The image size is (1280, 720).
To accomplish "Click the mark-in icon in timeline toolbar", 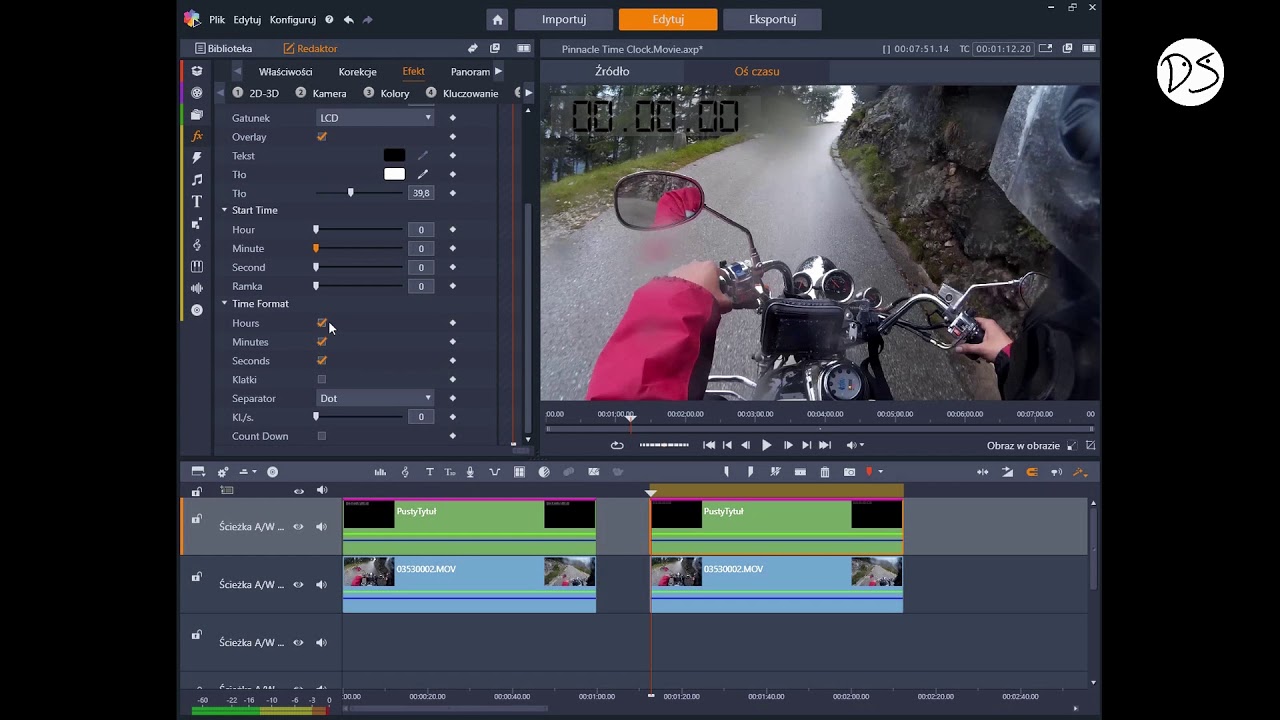I will click(x=727, y=472).
